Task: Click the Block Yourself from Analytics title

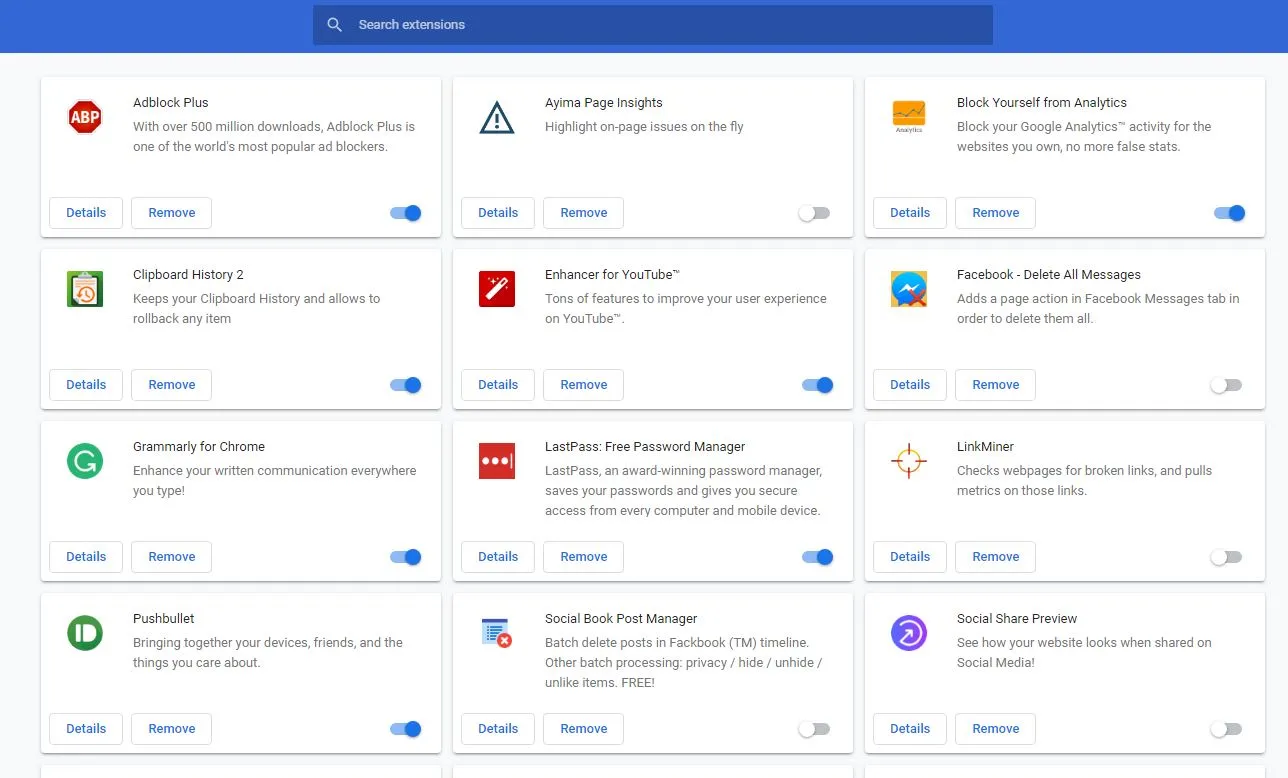Action: pyautogui.click(x=1042, y=103)
